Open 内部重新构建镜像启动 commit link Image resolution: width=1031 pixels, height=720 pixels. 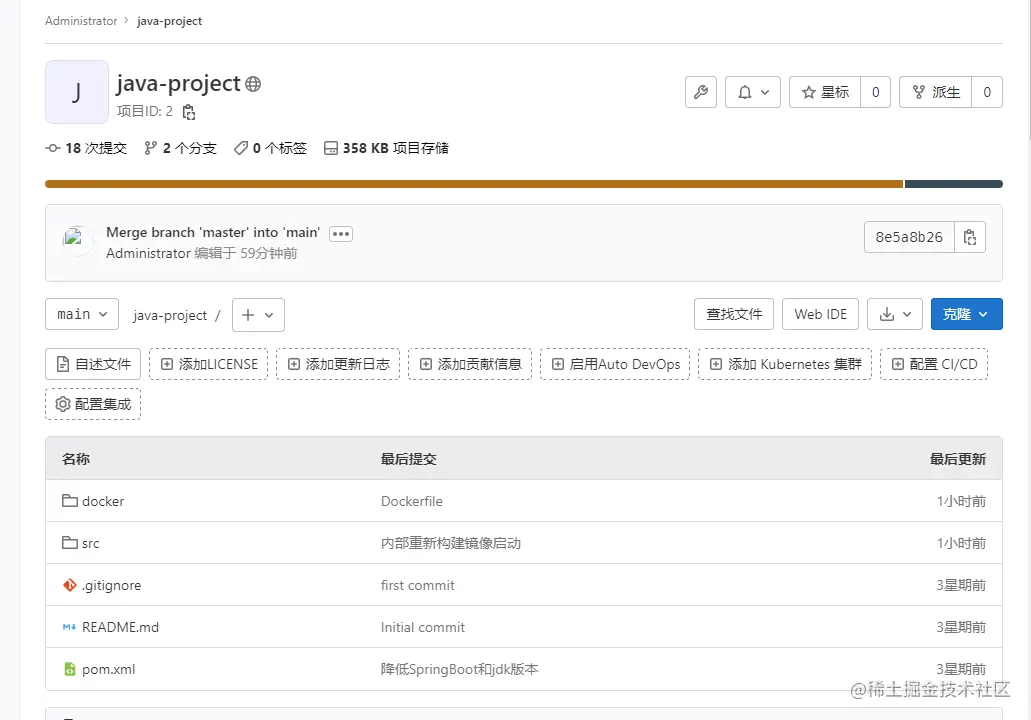point(451,543)
